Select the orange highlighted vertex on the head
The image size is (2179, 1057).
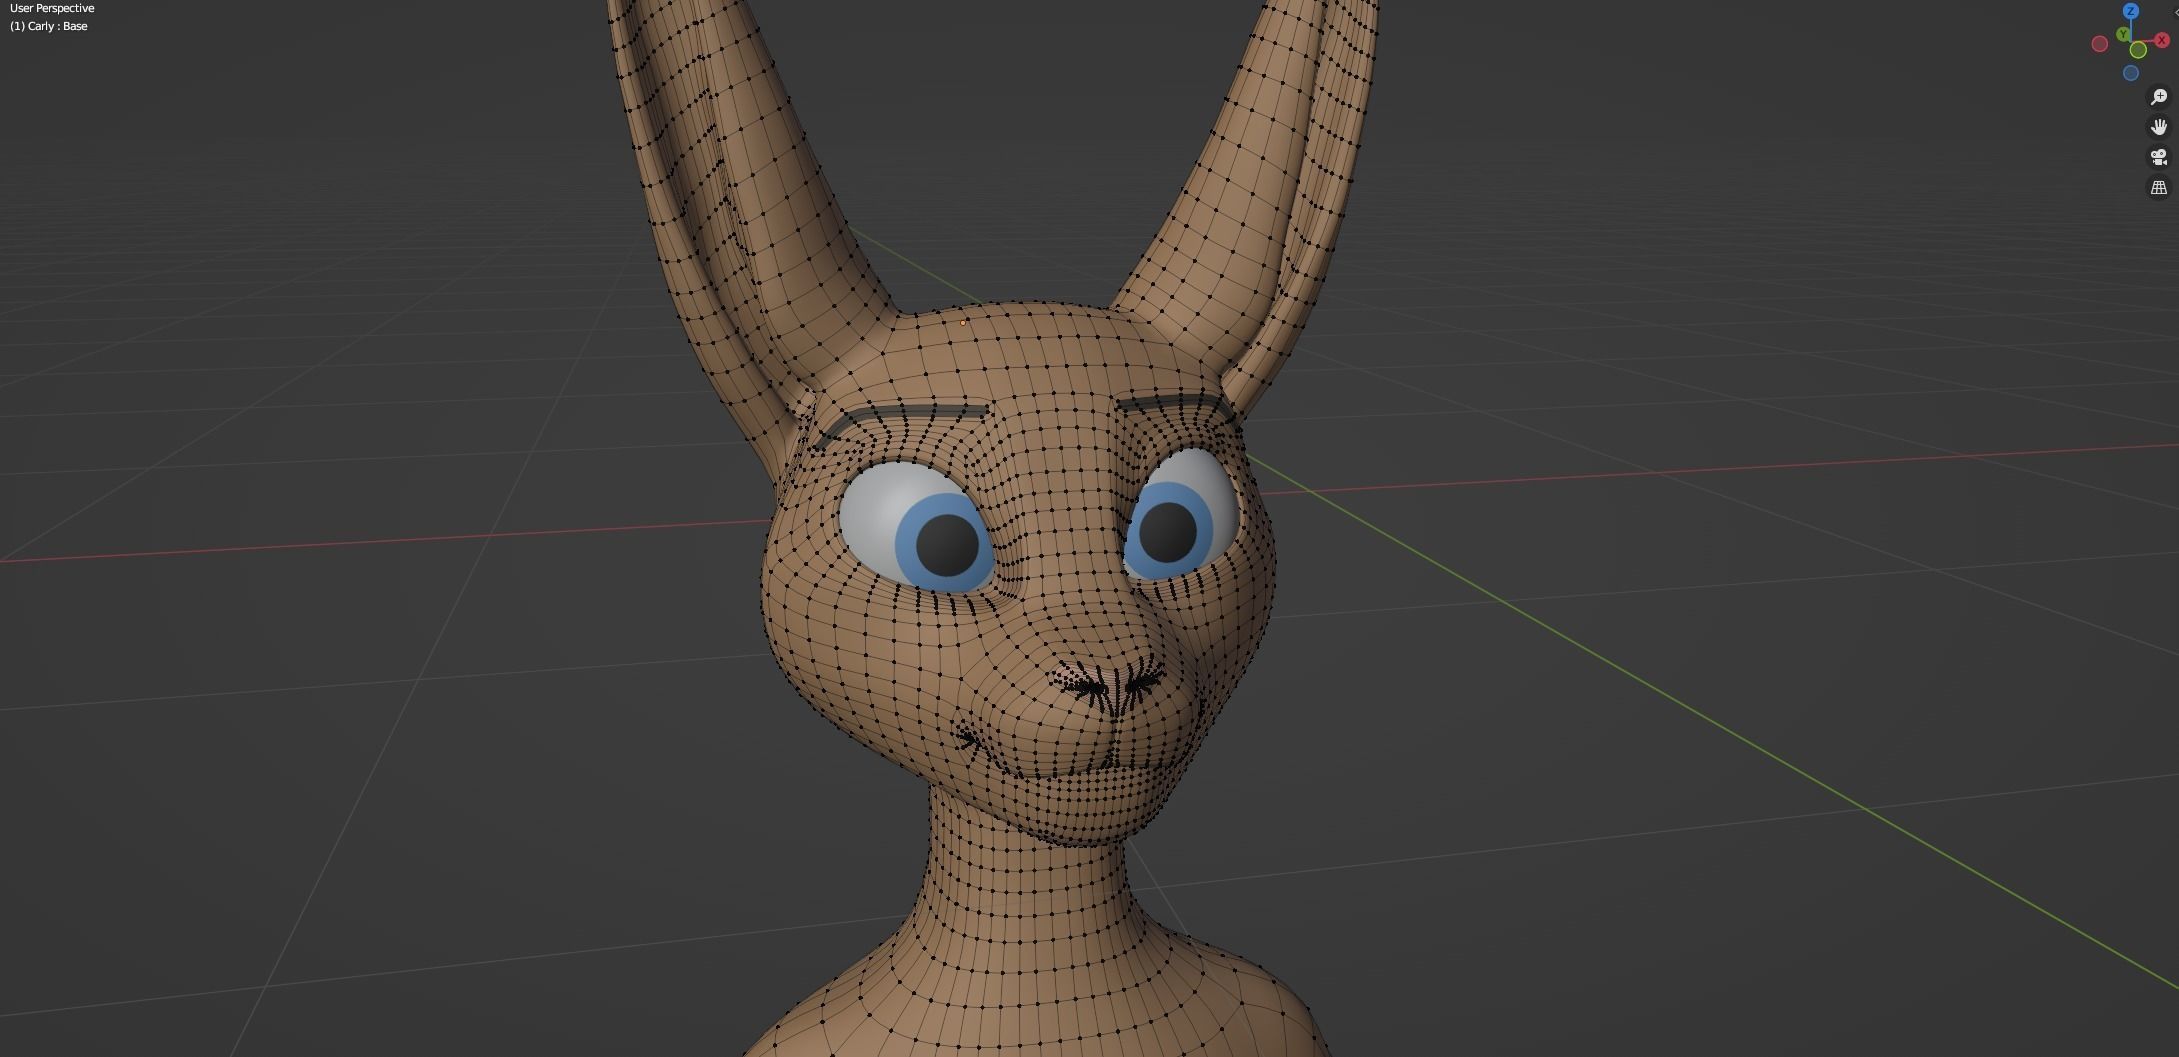coord(963,323)
